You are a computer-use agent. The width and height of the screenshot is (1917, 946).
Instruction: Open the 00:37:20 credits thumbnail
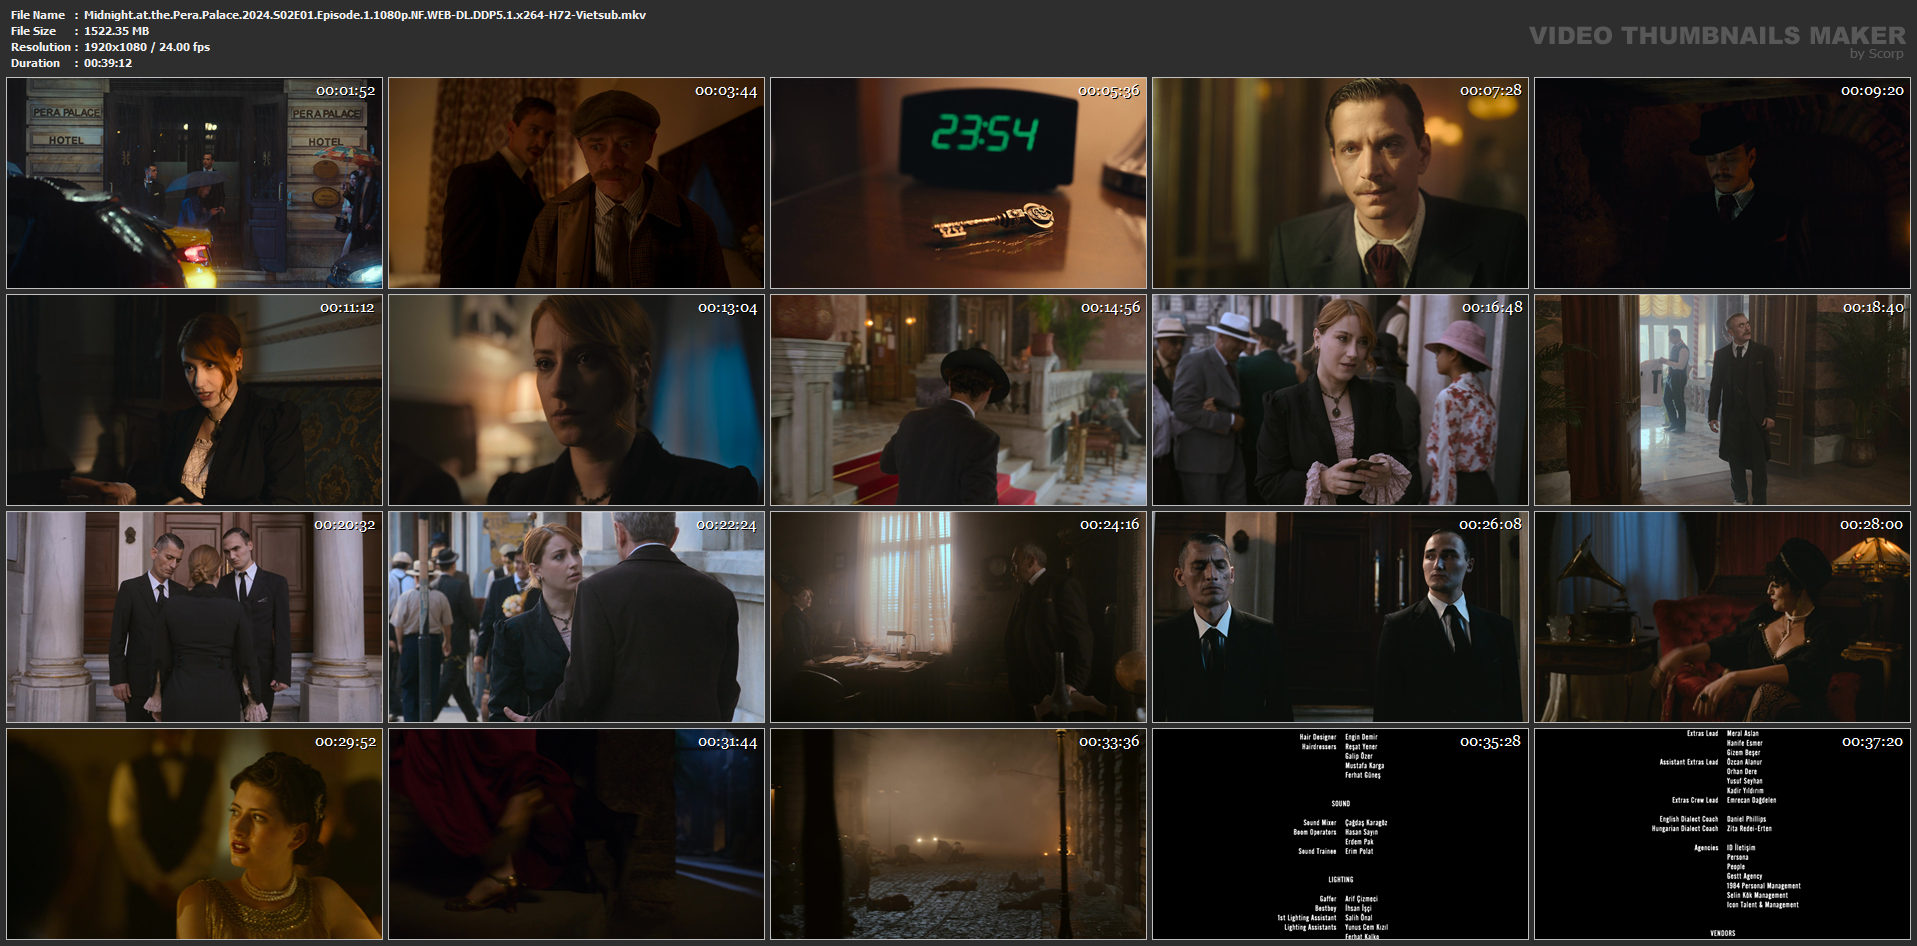[1722, 834]
